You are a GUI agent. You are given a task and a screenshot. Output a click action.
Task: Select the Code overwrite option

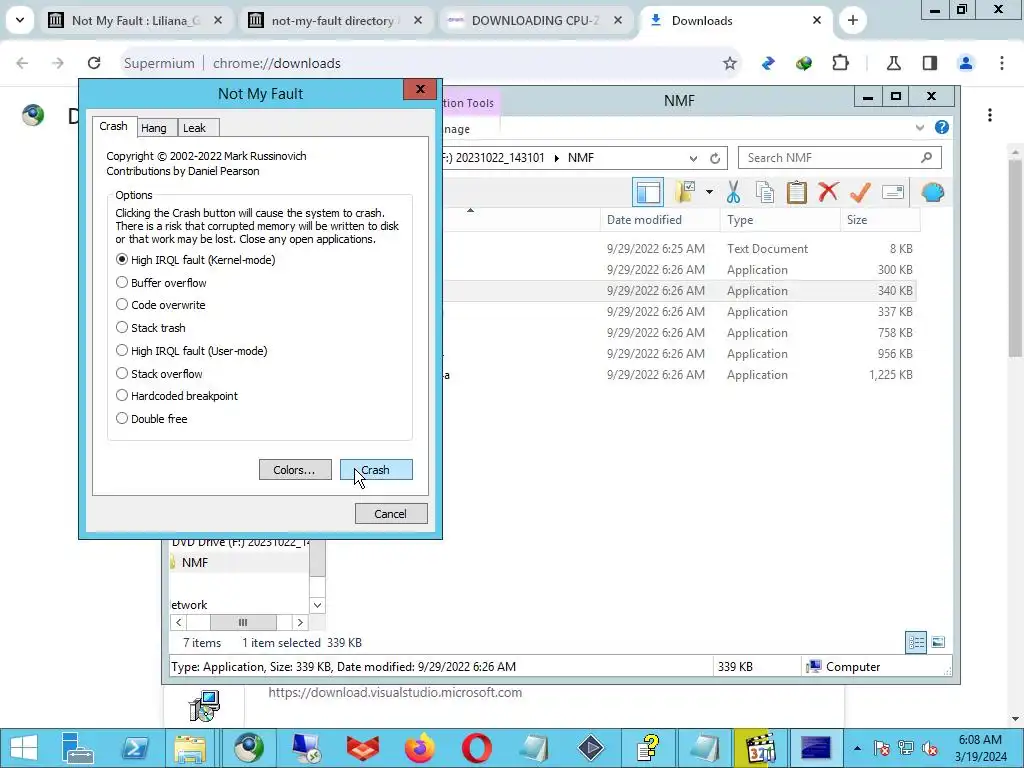point(160,305)
